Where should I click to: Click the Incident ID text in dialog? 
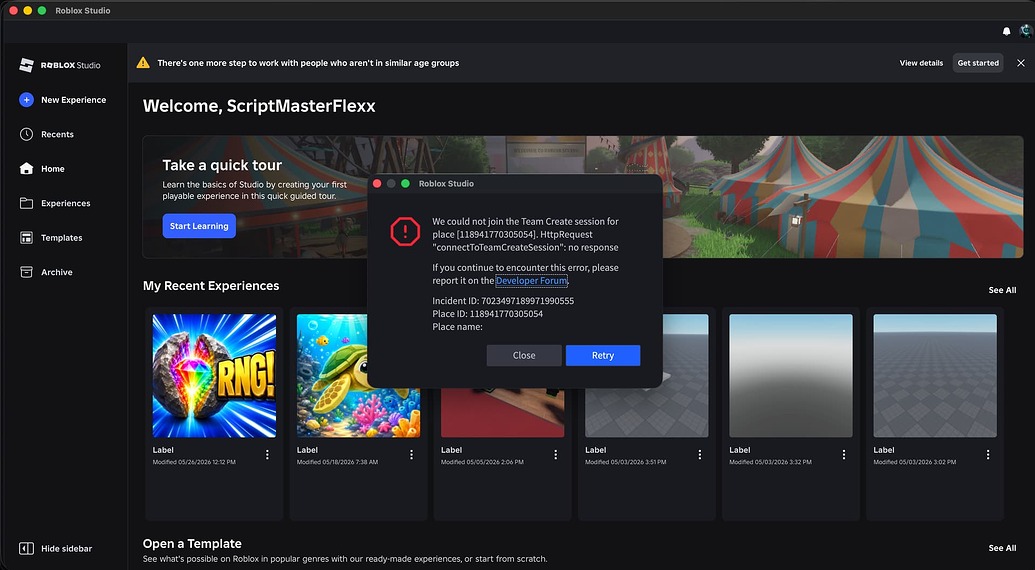coord(503,301)
